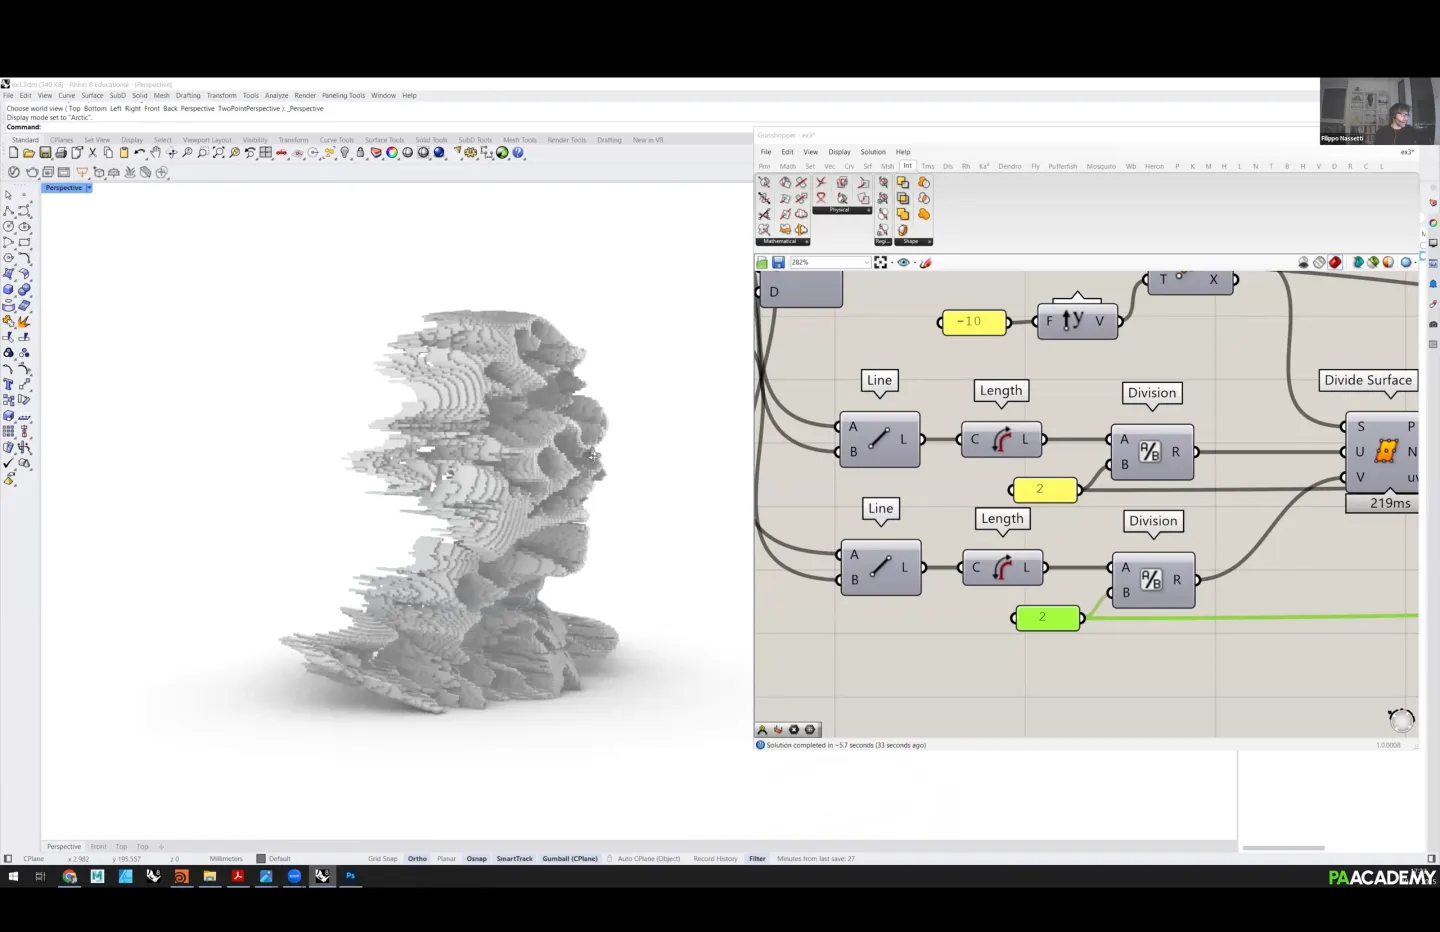Click the Undo arrow icon in Rhino toolbar
Image resolution: width=1440 pixels, height=932 pixels.
139,153
